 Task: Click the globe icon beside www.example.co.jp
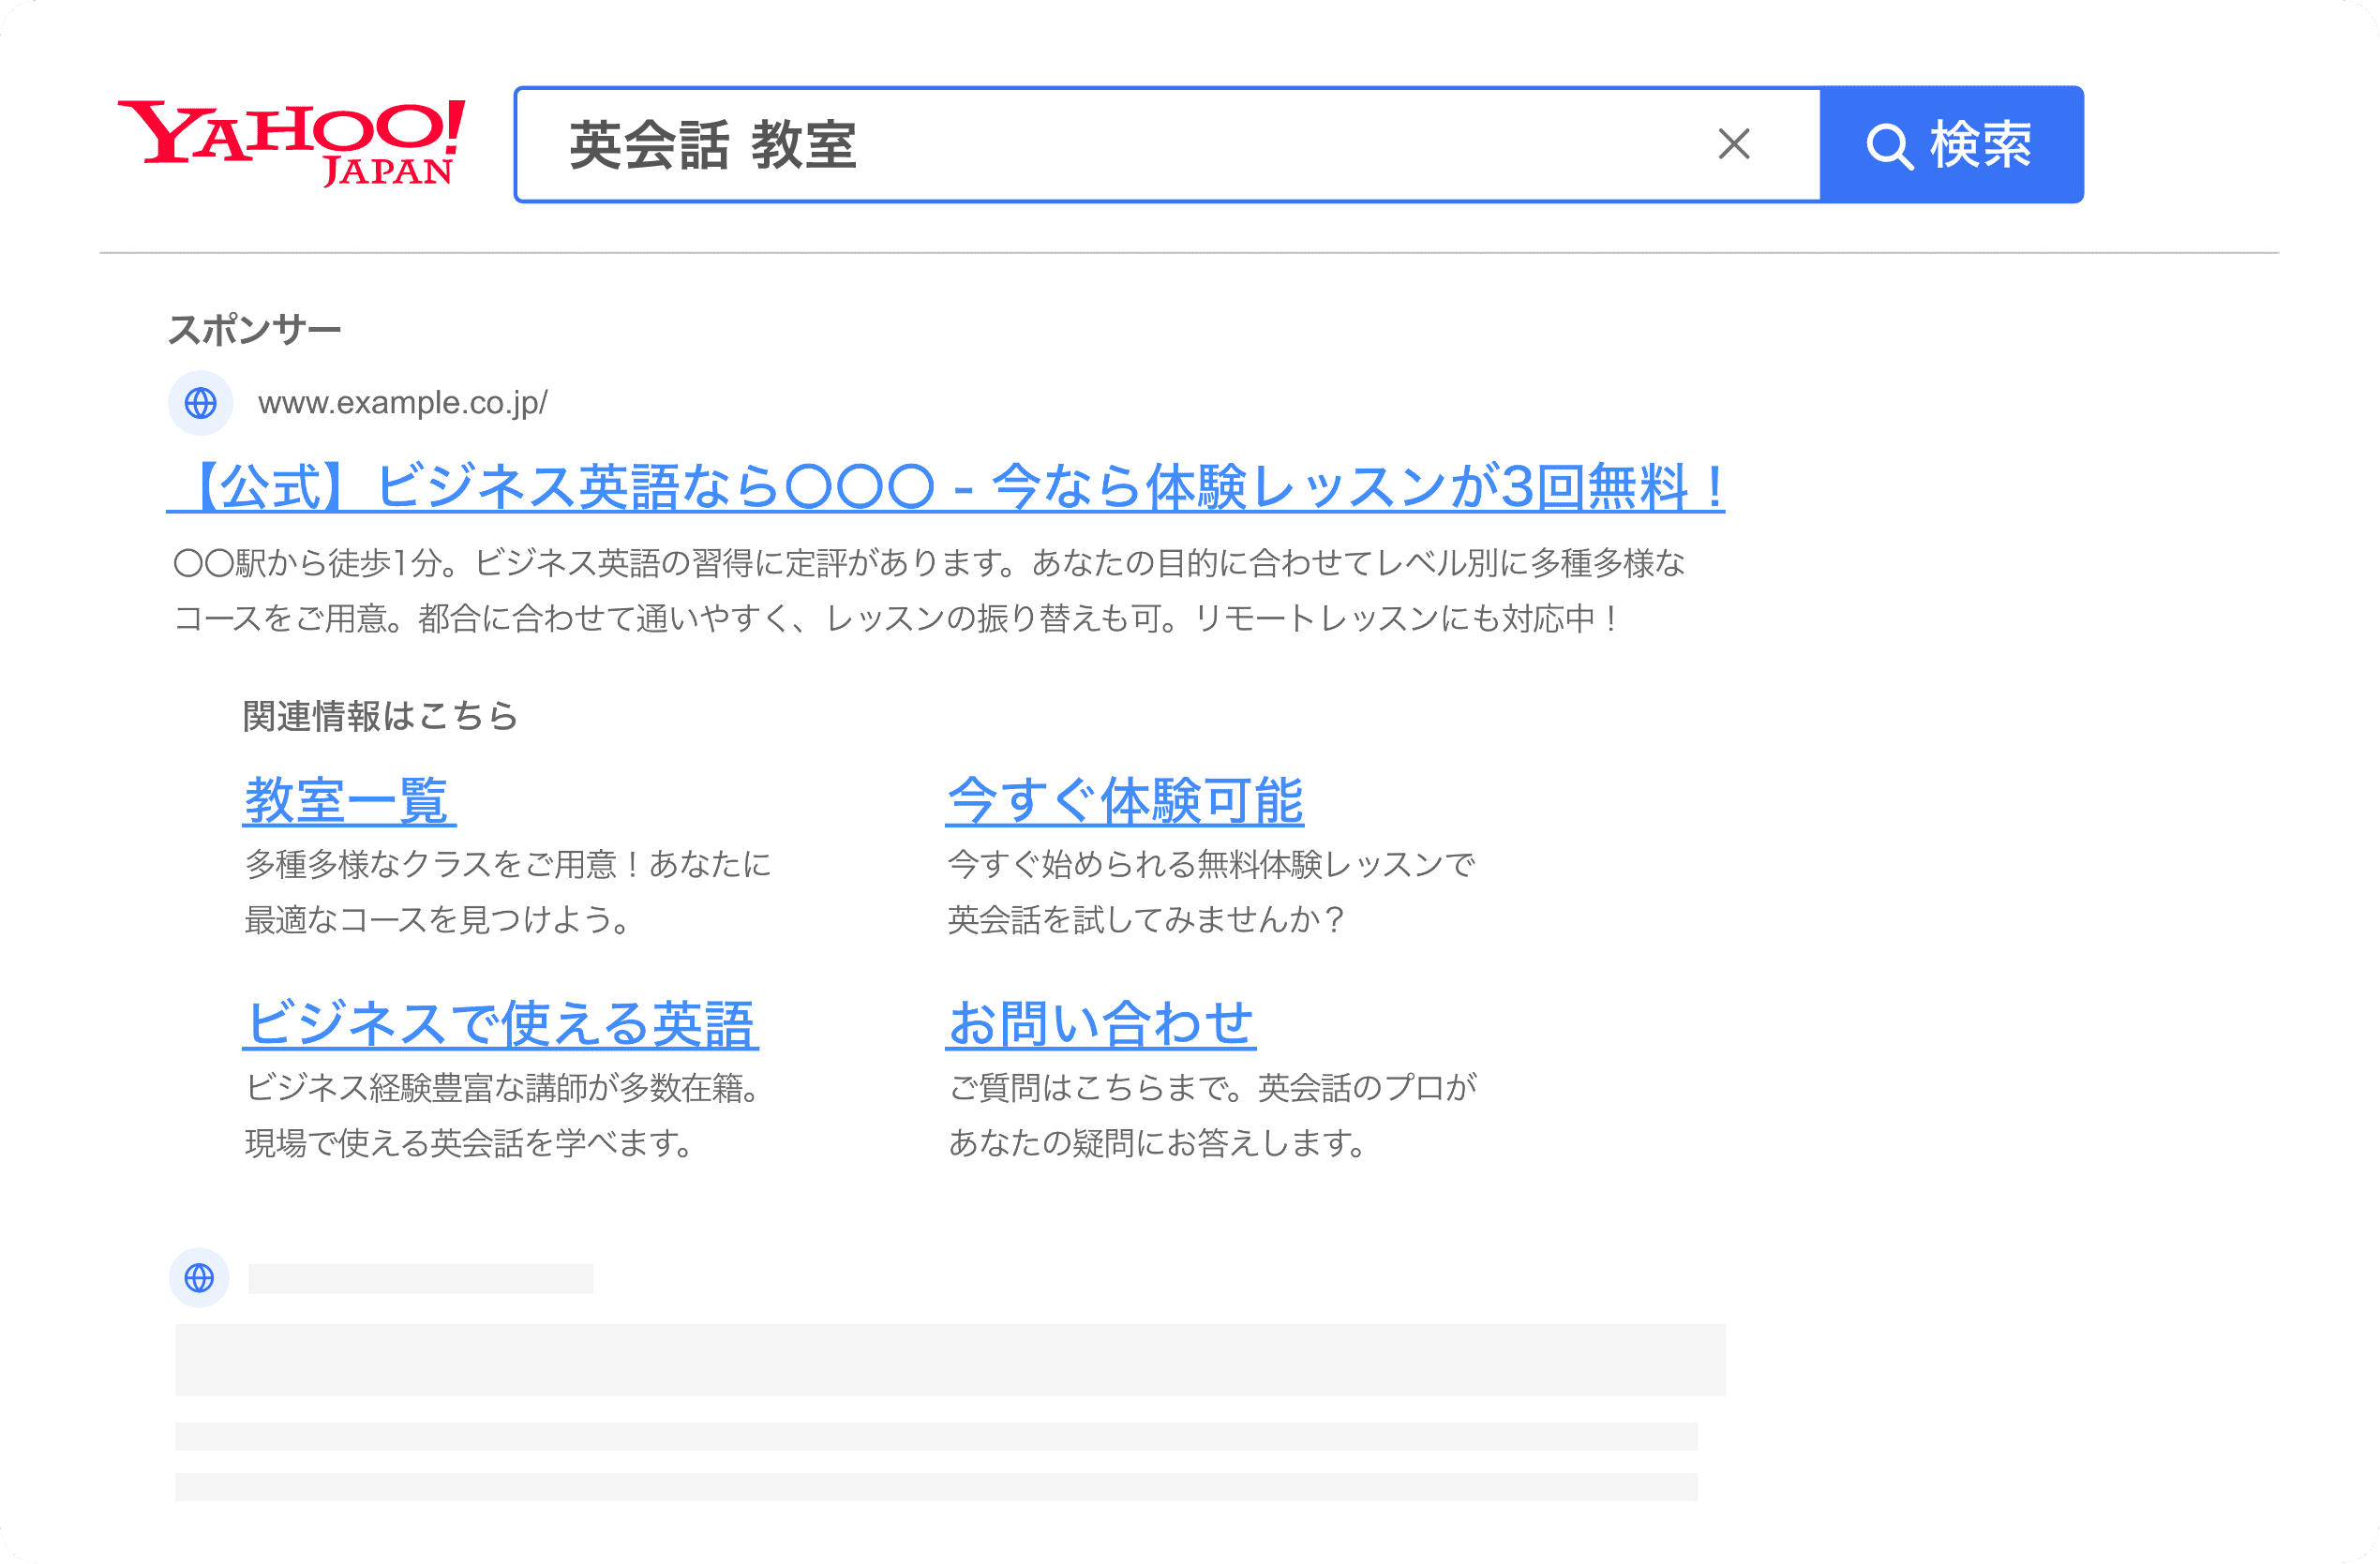(201, 403)
